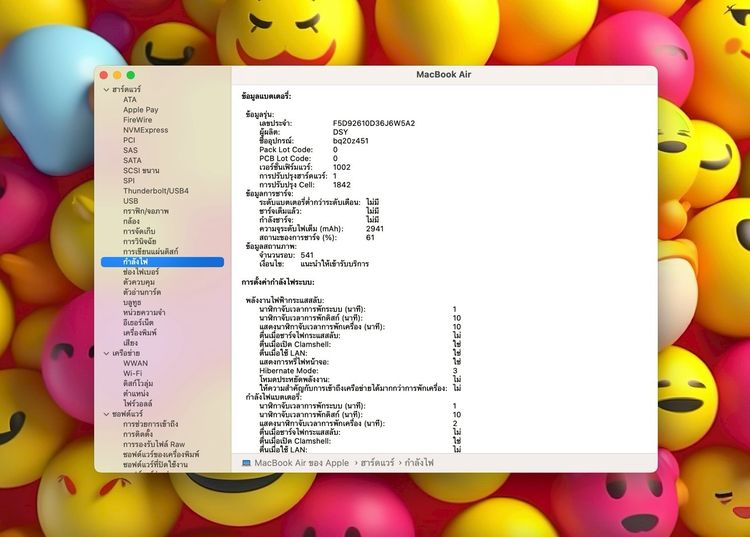Select กล้อง in the sidebar
750x537 pixels.
coord(131,221)
